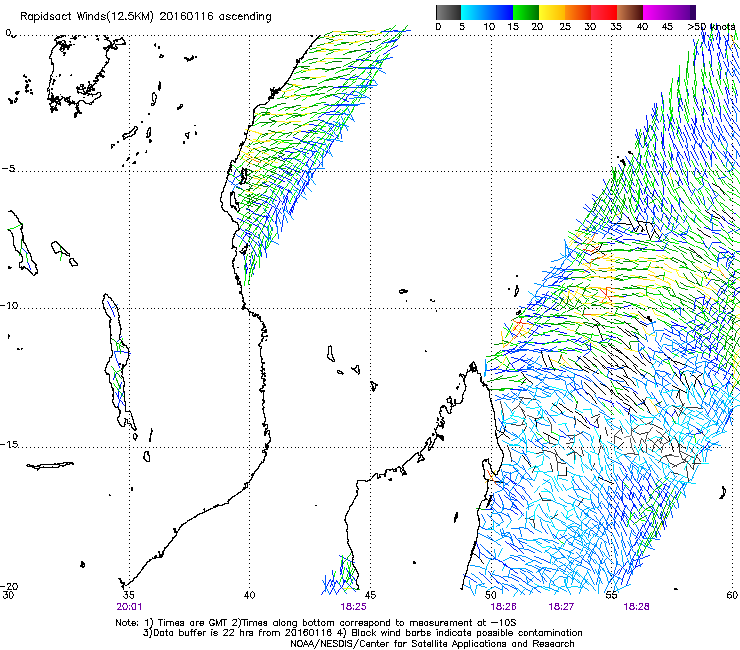Click the dark purple 45–50 knots legend swatch

click(682, 12)
